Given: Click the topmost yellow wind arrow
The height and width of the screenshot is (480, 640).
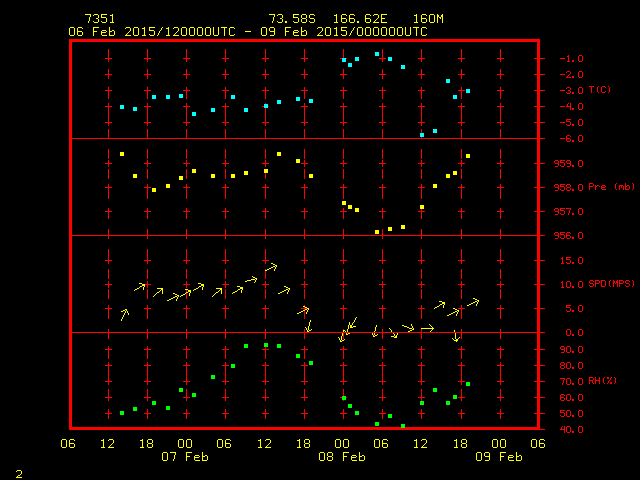Looking at the screenshot, I should pyautogui.click(x=270, y=267).
